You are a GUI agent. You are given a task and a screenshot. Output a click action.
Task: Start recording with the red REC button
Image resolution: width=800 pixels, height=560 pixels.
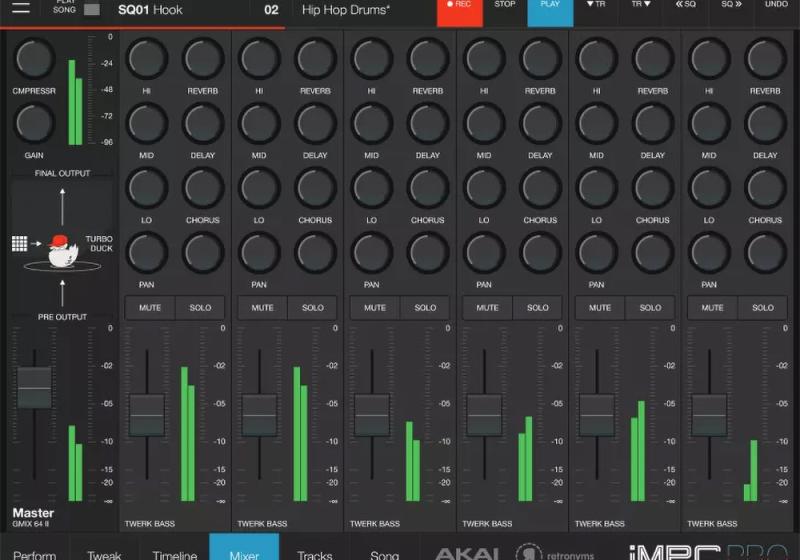pos(460,12)
